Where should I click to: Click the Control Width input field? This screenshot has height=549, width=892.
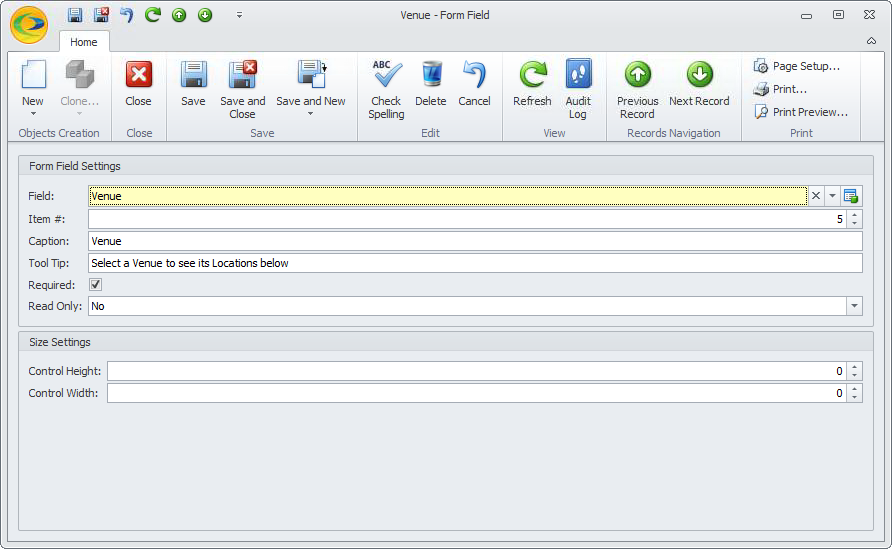[477, 393]
